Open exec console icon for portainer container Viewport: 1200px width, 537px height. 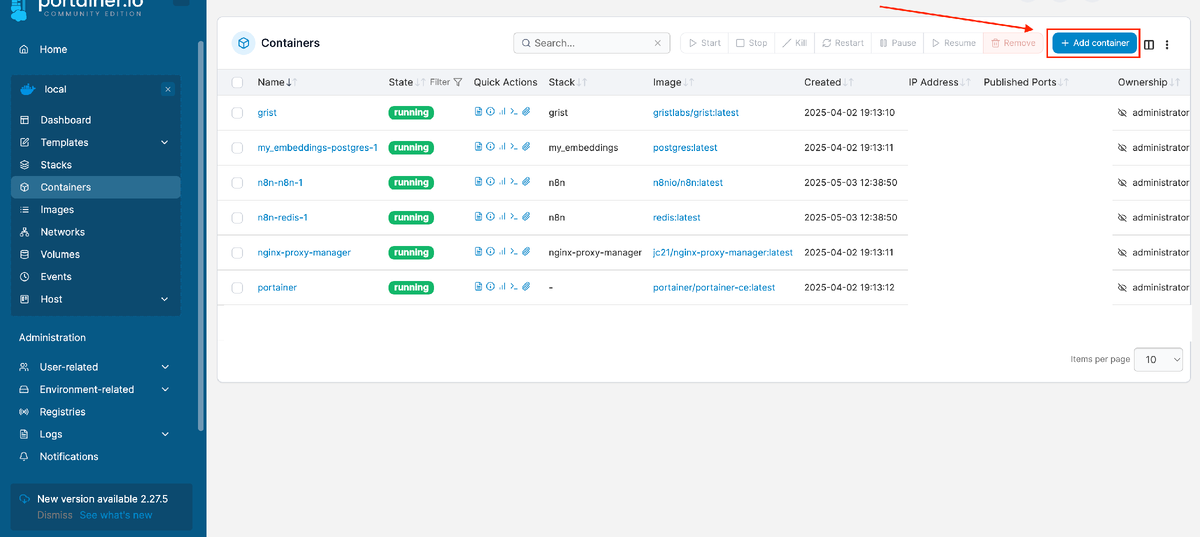514,287
